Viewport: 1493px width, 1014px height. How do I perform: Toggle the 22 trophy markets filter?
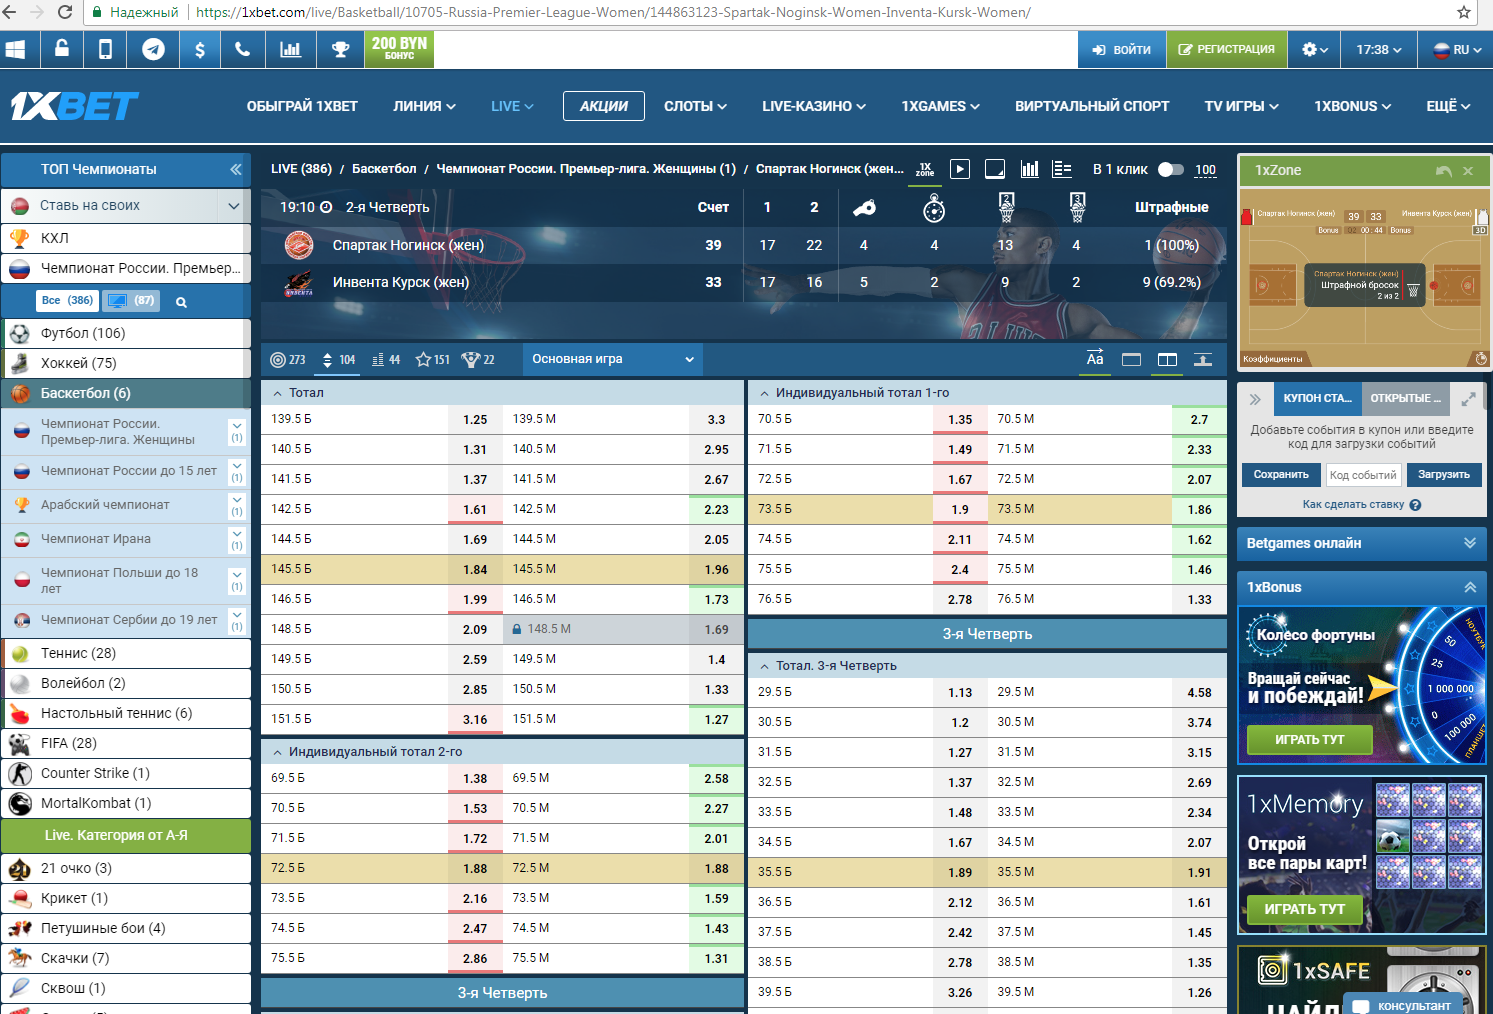(478, 360)
